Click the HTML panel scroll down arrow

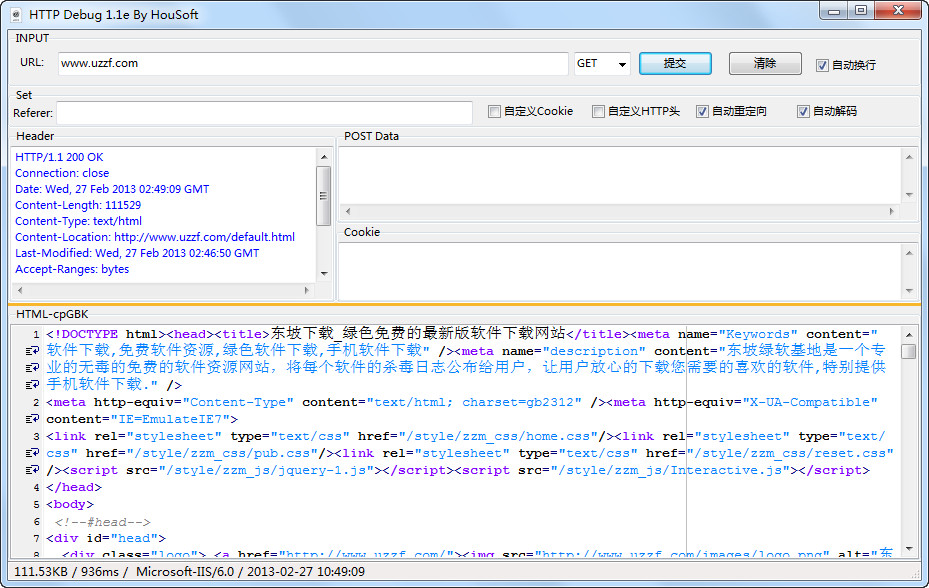[x=909, y=549]
